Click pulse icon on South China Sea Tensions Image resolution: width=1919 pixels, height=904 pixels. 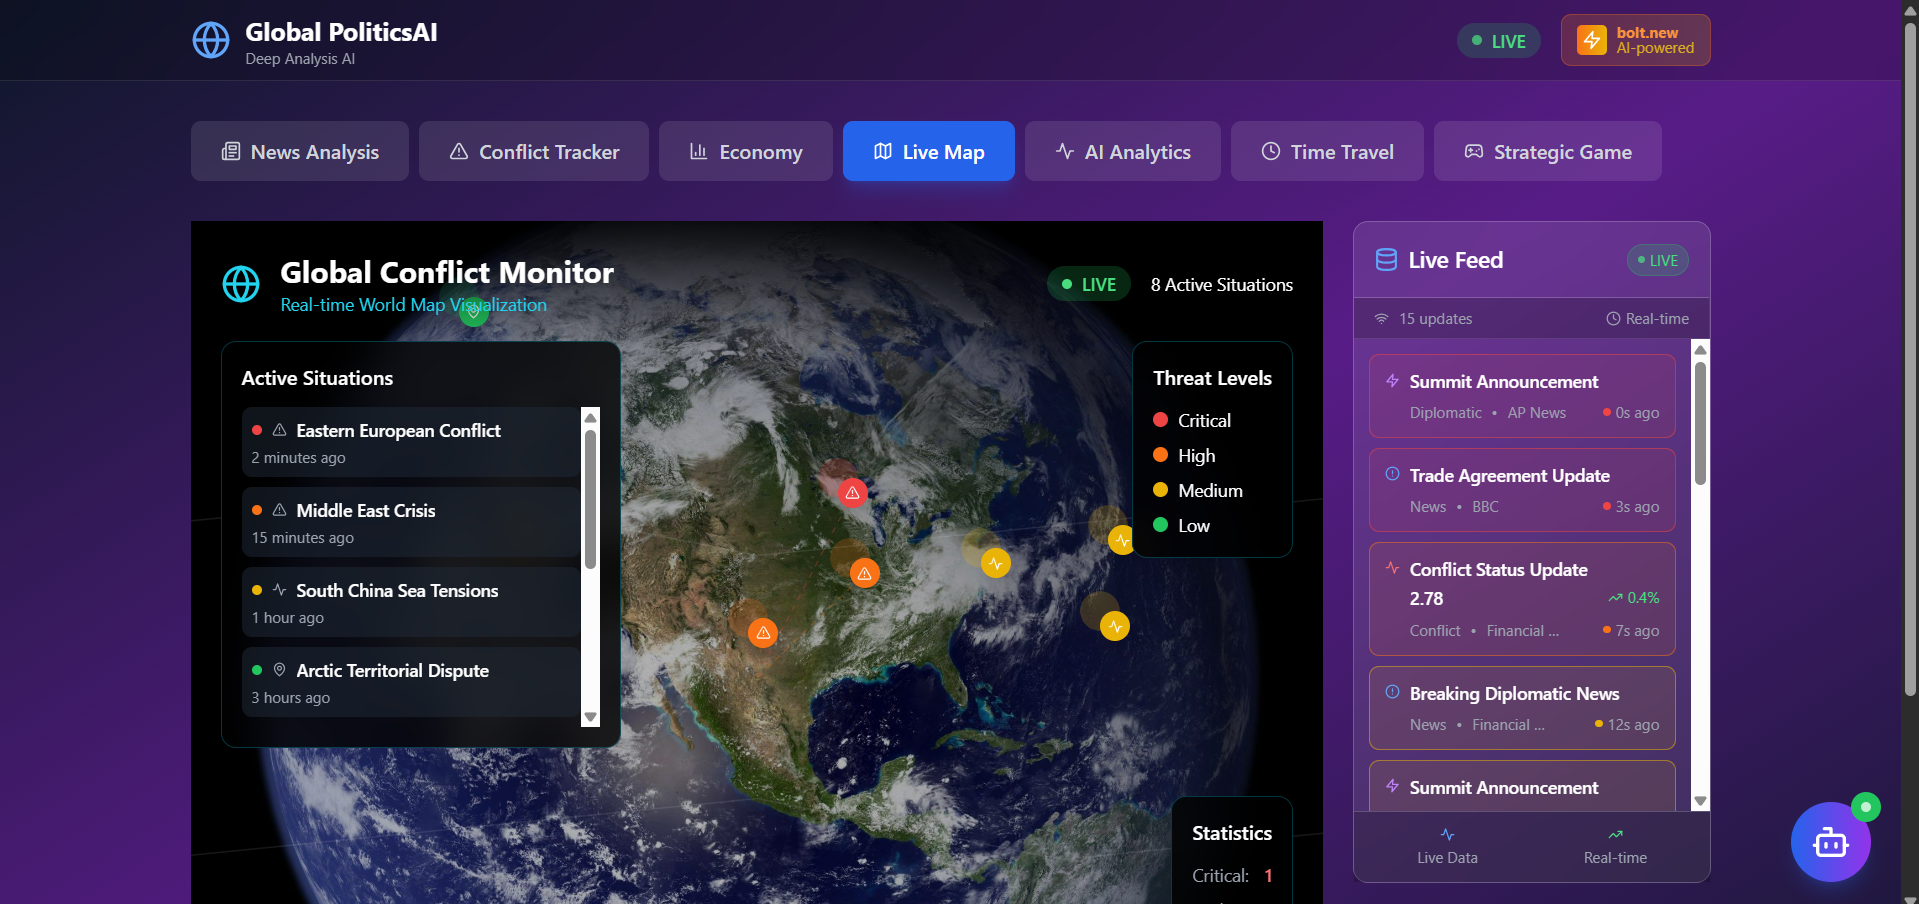pyautogui.click(x=280, y=590)
